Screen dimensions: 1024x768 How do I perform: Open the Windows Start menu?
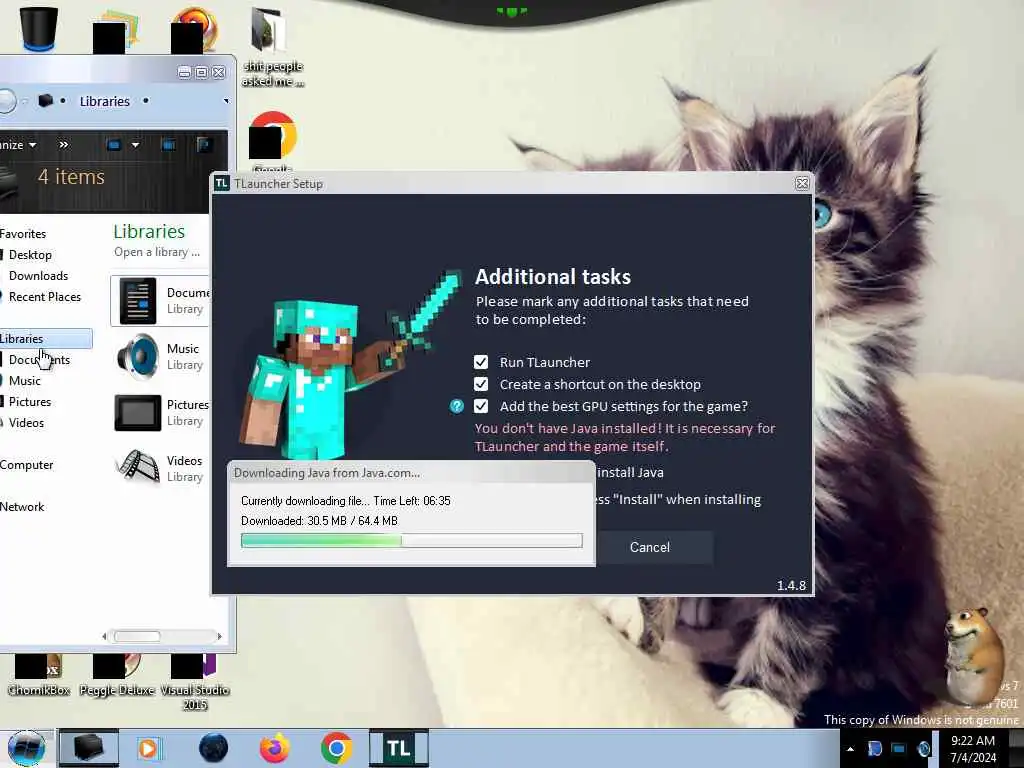26,748
